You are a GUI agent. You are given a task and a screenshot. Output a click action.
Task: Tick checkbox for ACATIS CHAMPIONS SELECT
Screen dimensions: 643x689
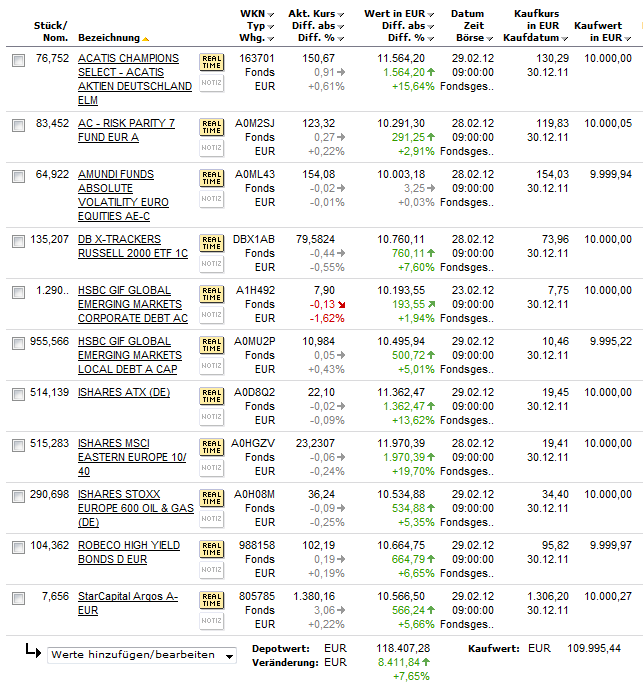coord(18,60)
